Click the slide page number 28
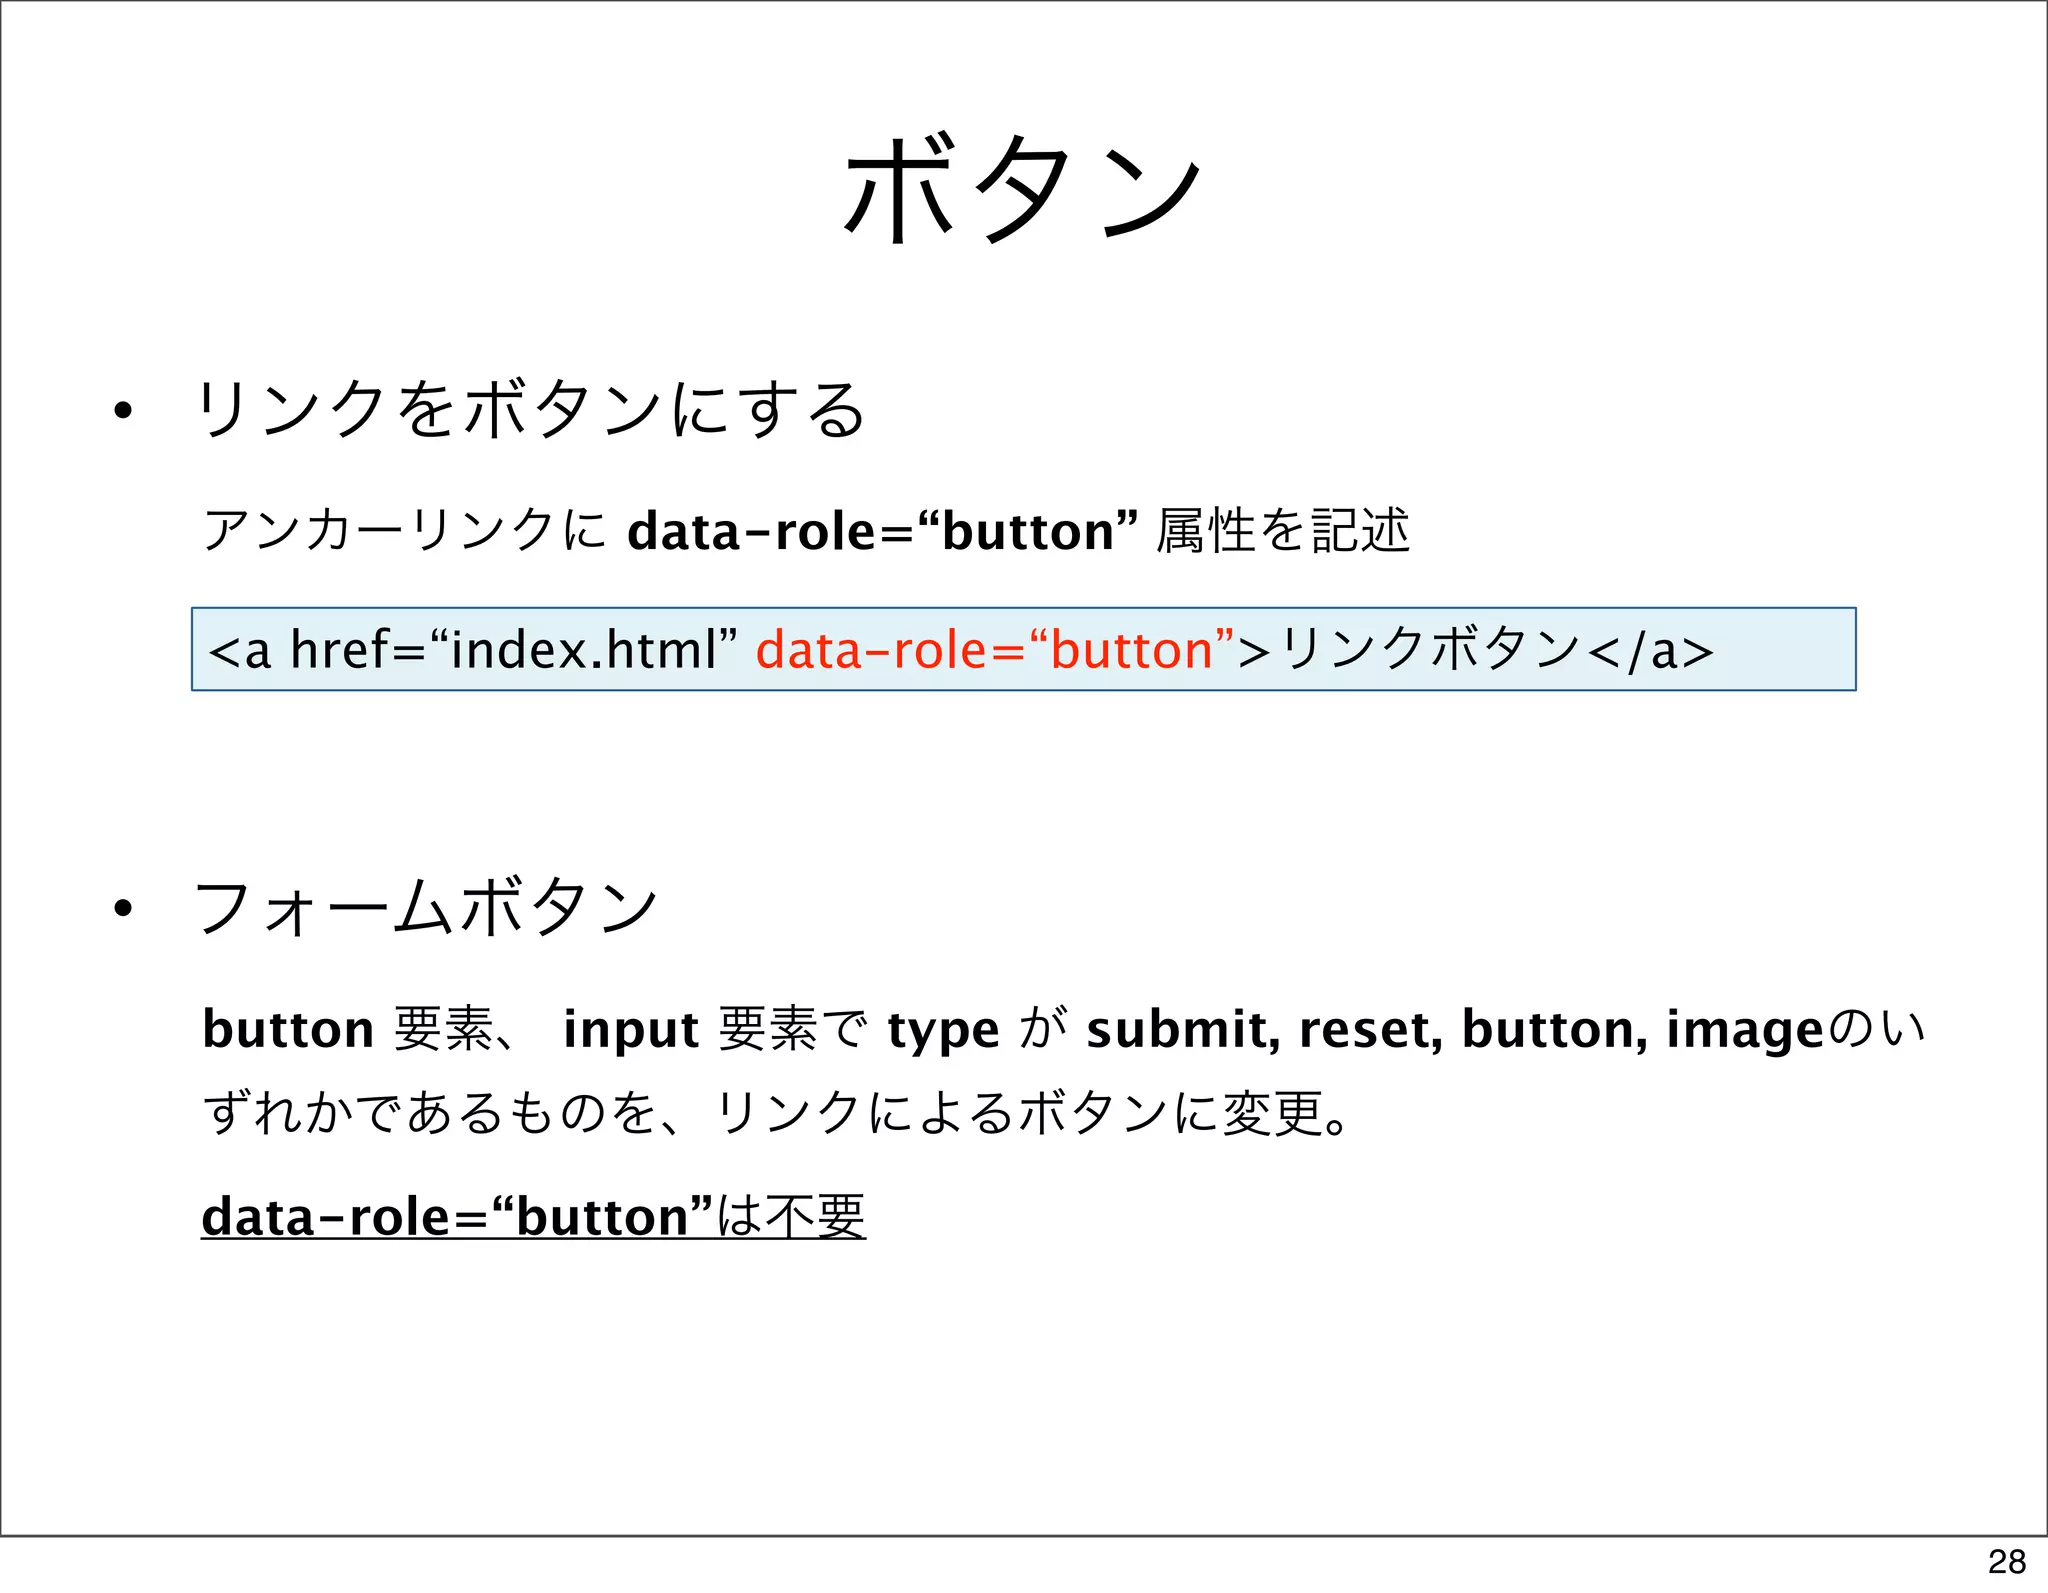 pyautogui.click(x=2007, y=1561)
